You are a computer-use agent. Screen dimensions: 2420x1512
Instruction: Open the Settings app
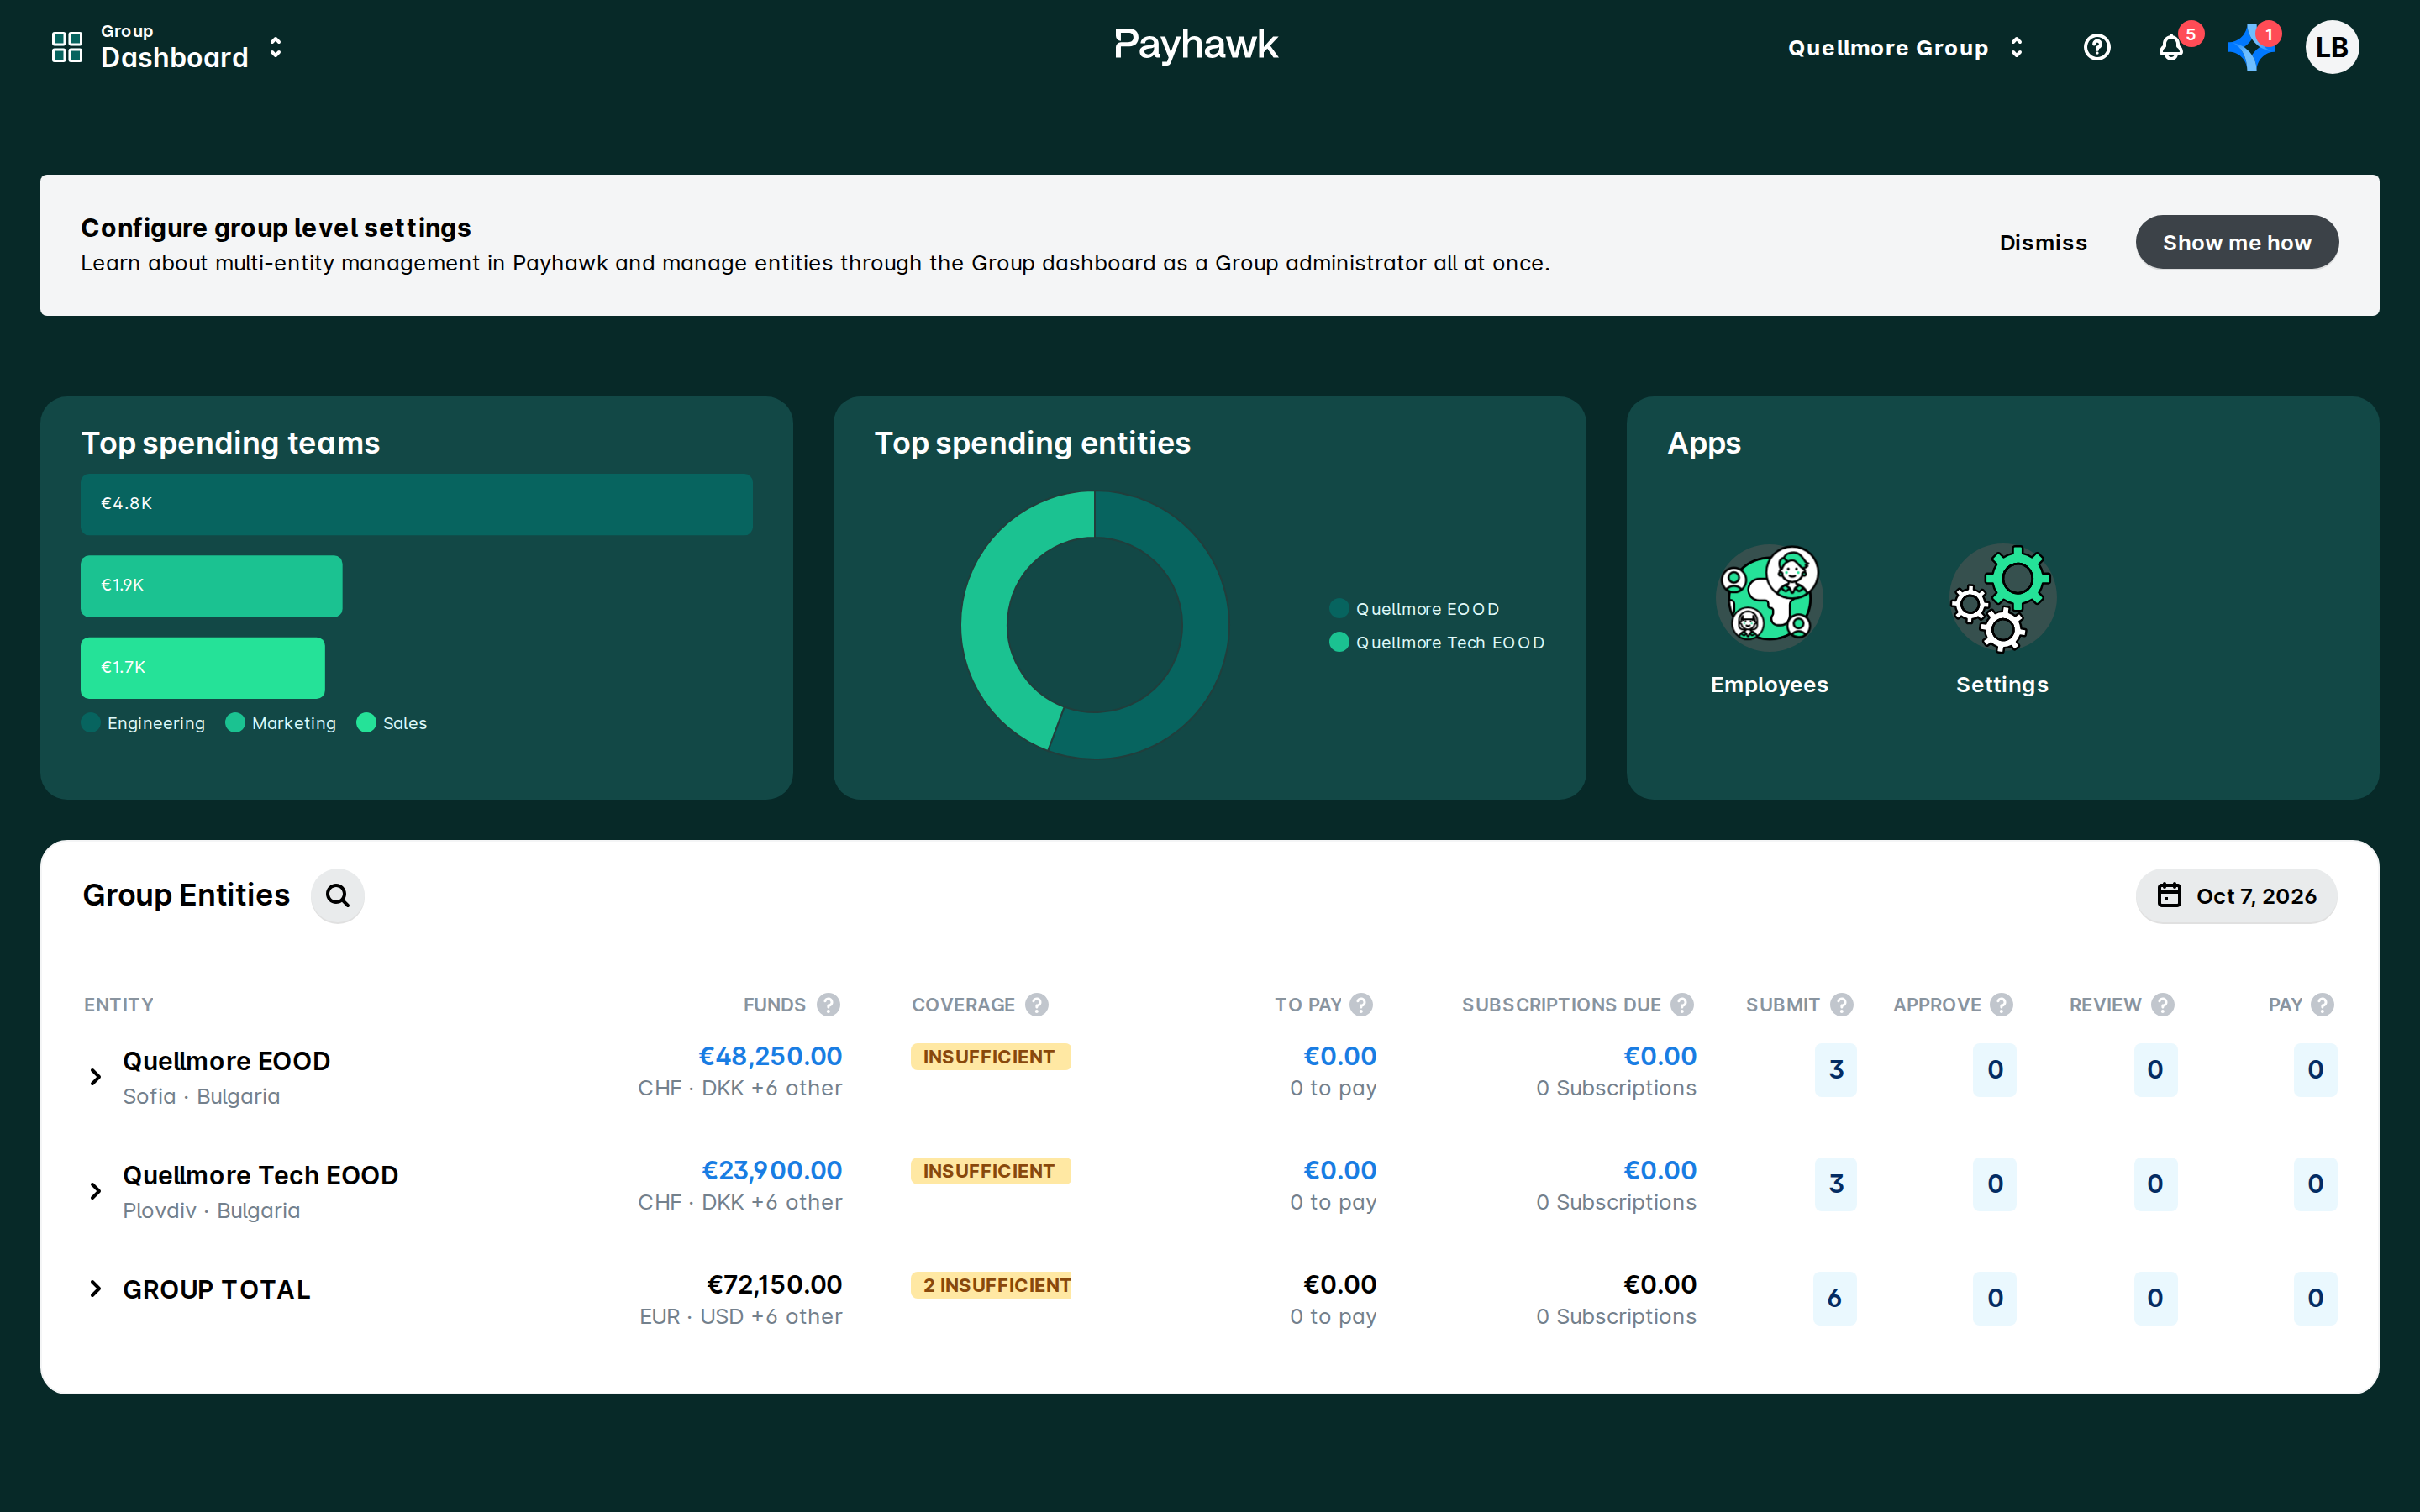tap(2002, 620)
